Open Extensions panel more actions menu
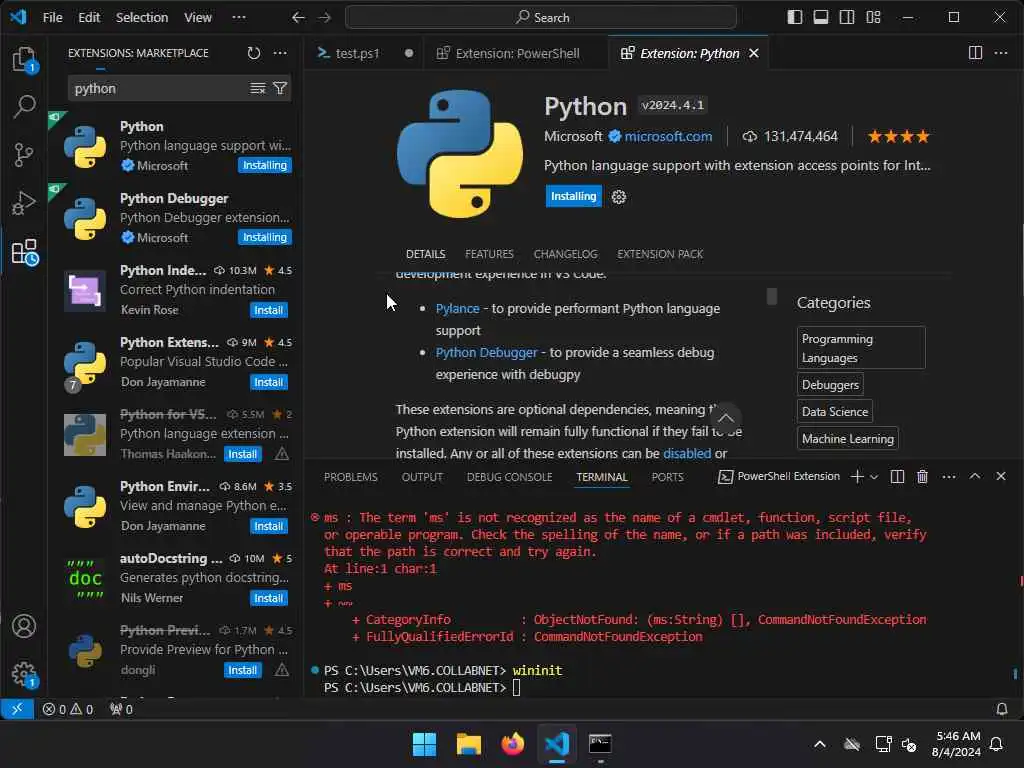 click(x=280, y=53)
